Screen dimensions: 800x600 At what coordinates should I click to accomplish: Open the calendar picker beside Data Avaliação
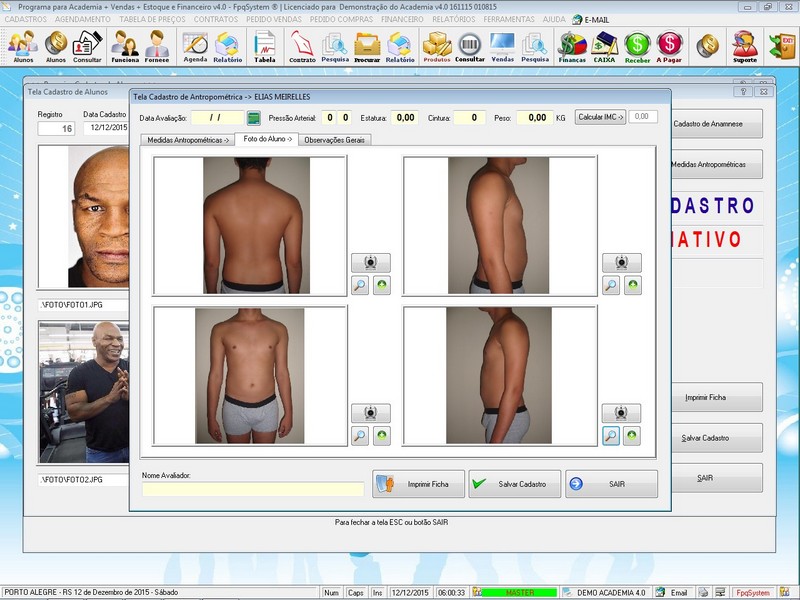[254, 118]
